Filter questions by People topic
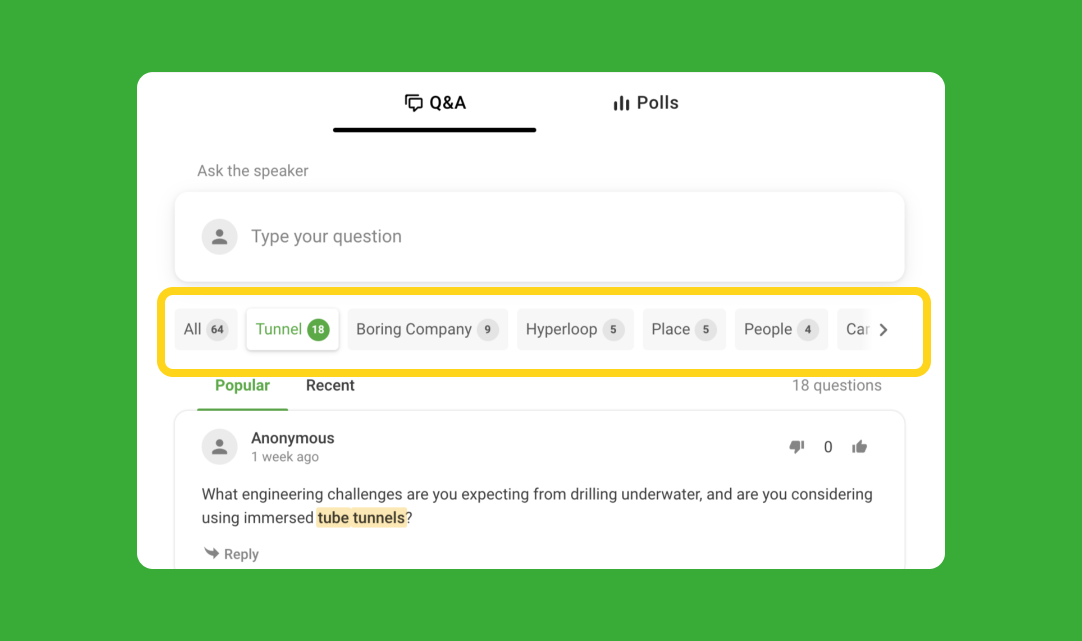Viewport: 1082px width, 641px height. [781, 329]
